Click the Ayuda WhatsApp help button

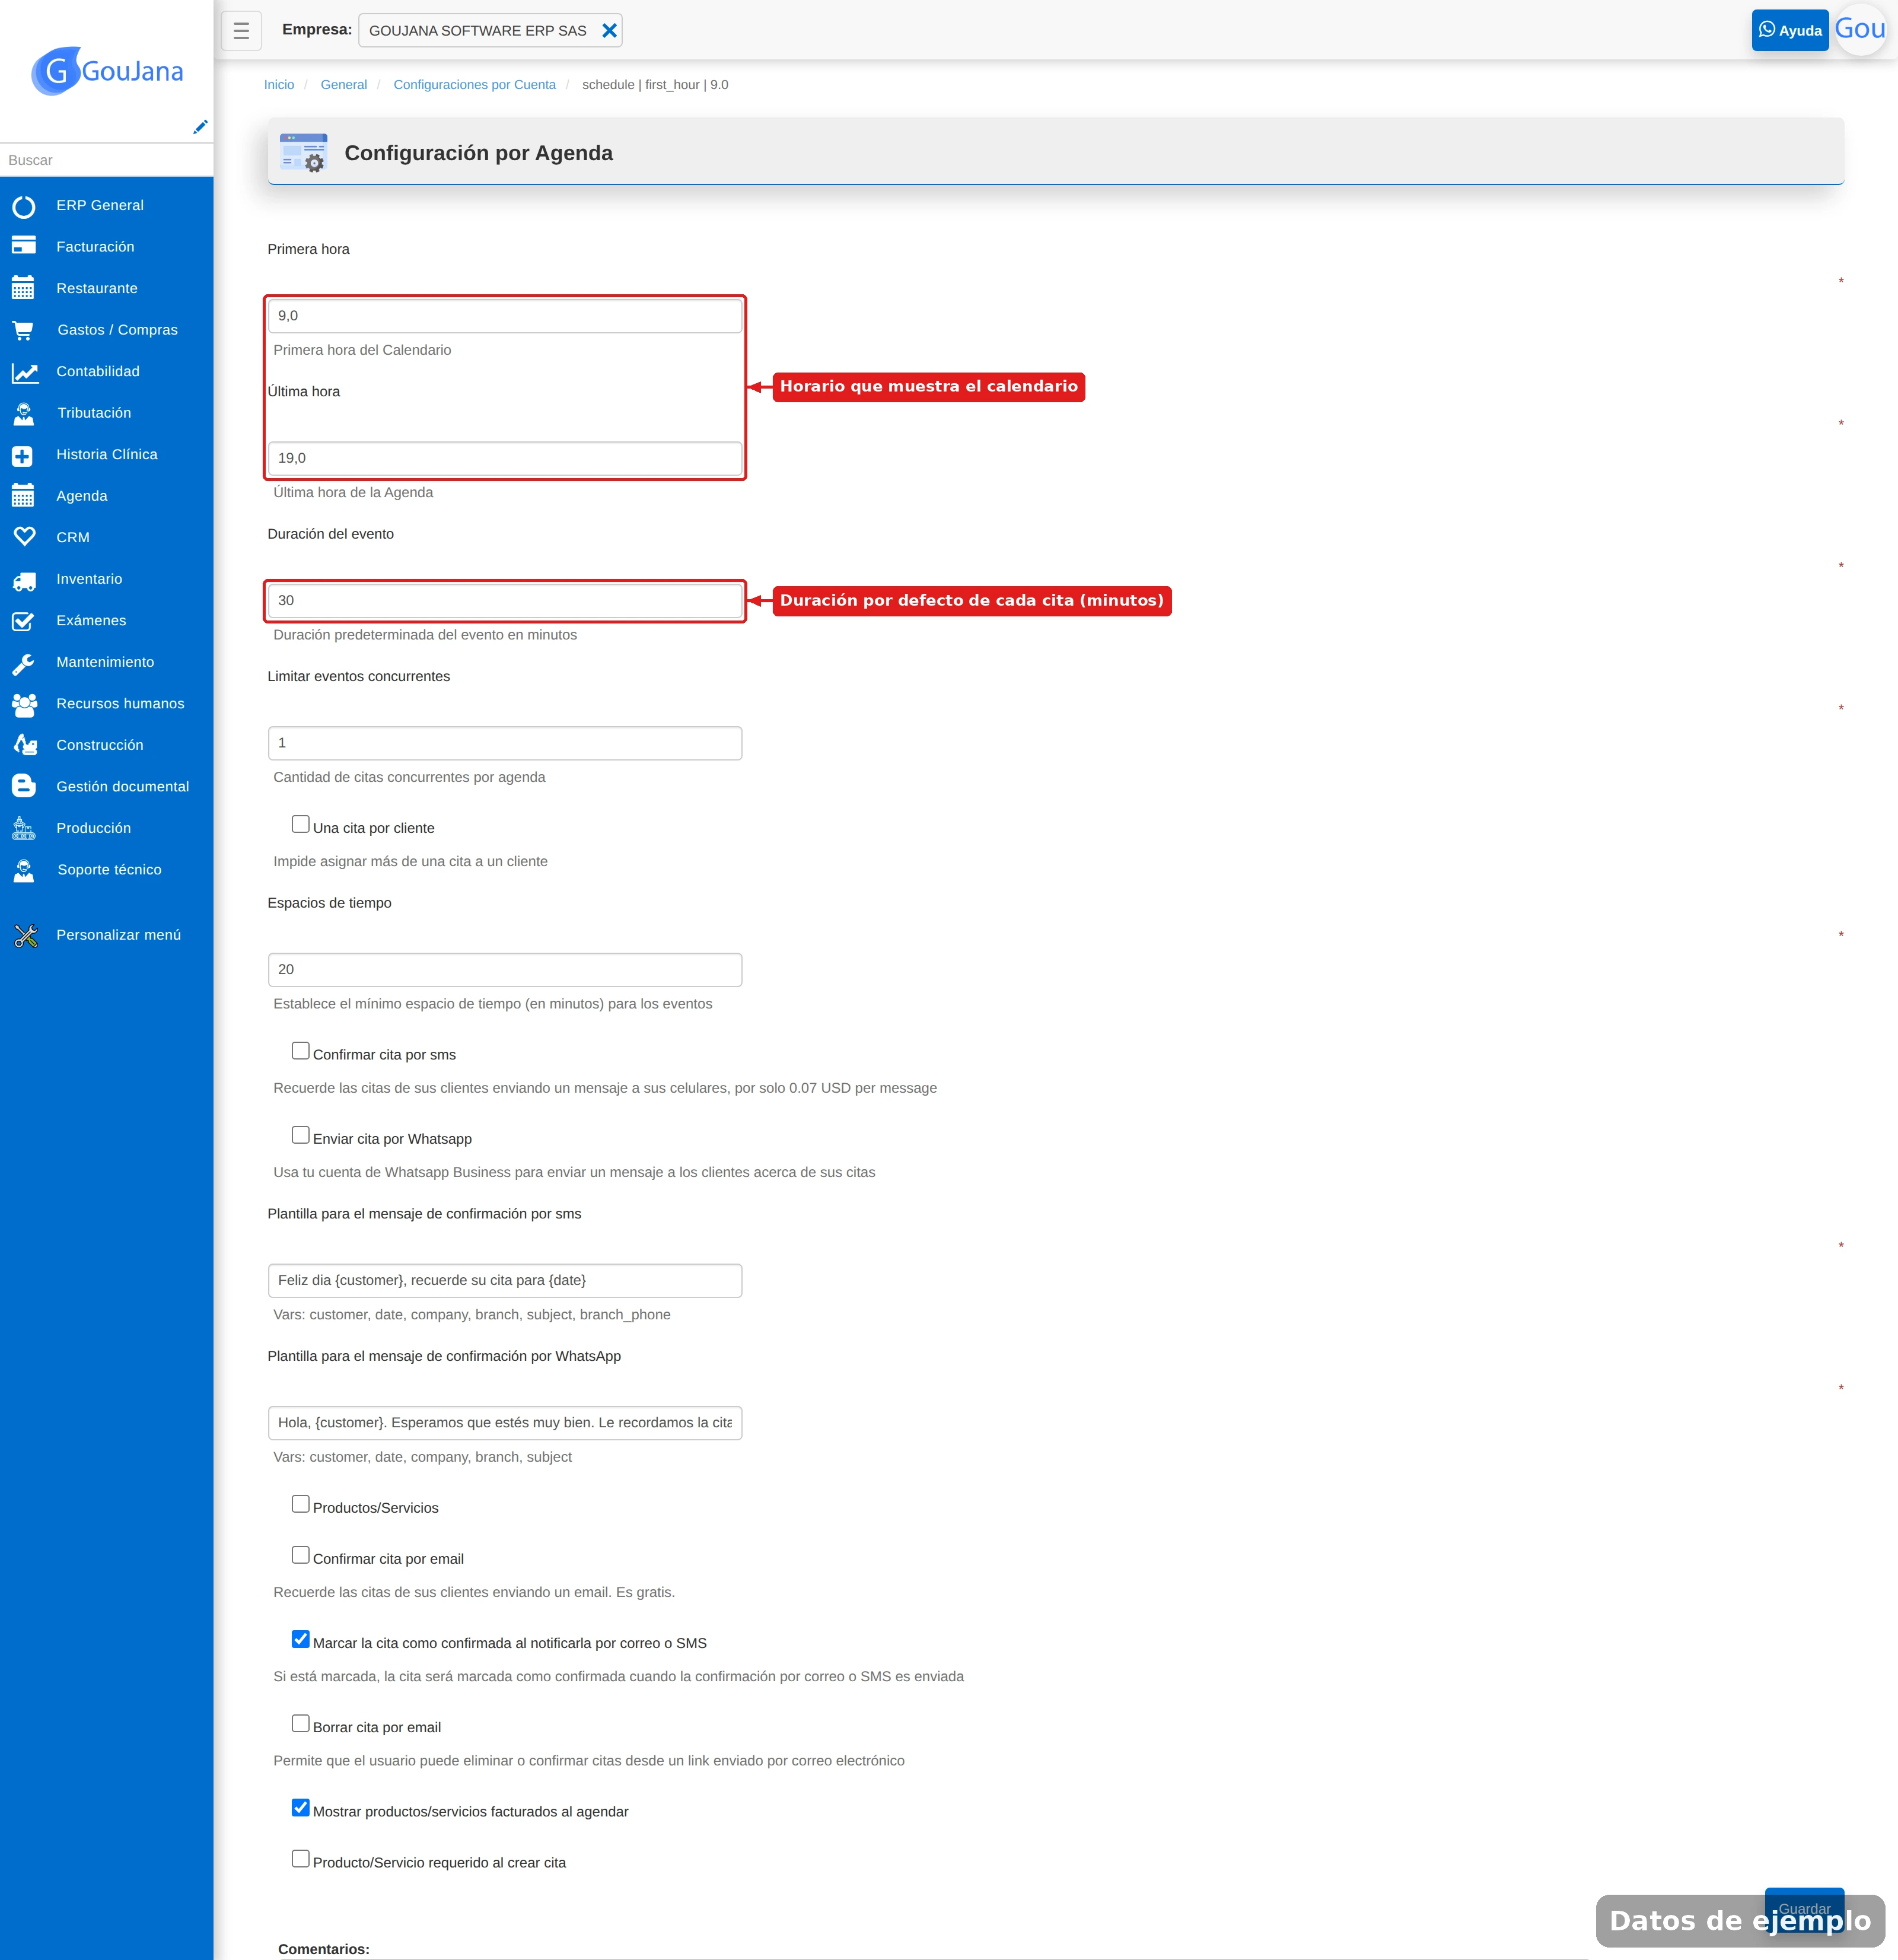pyautogui.click(x=1790, y=30)
